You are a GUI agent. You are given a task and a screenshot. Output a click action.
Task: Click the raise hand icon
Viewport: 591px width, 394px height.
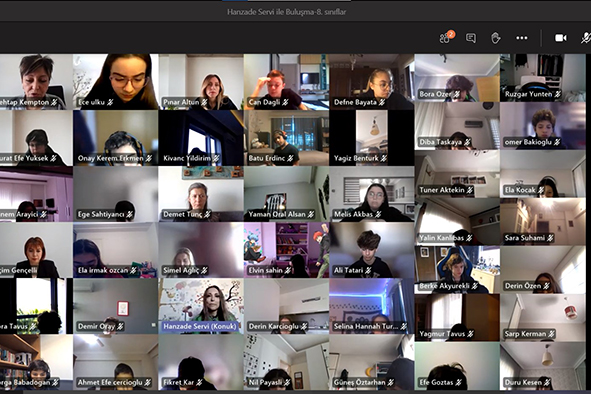[x=496, y=38]
